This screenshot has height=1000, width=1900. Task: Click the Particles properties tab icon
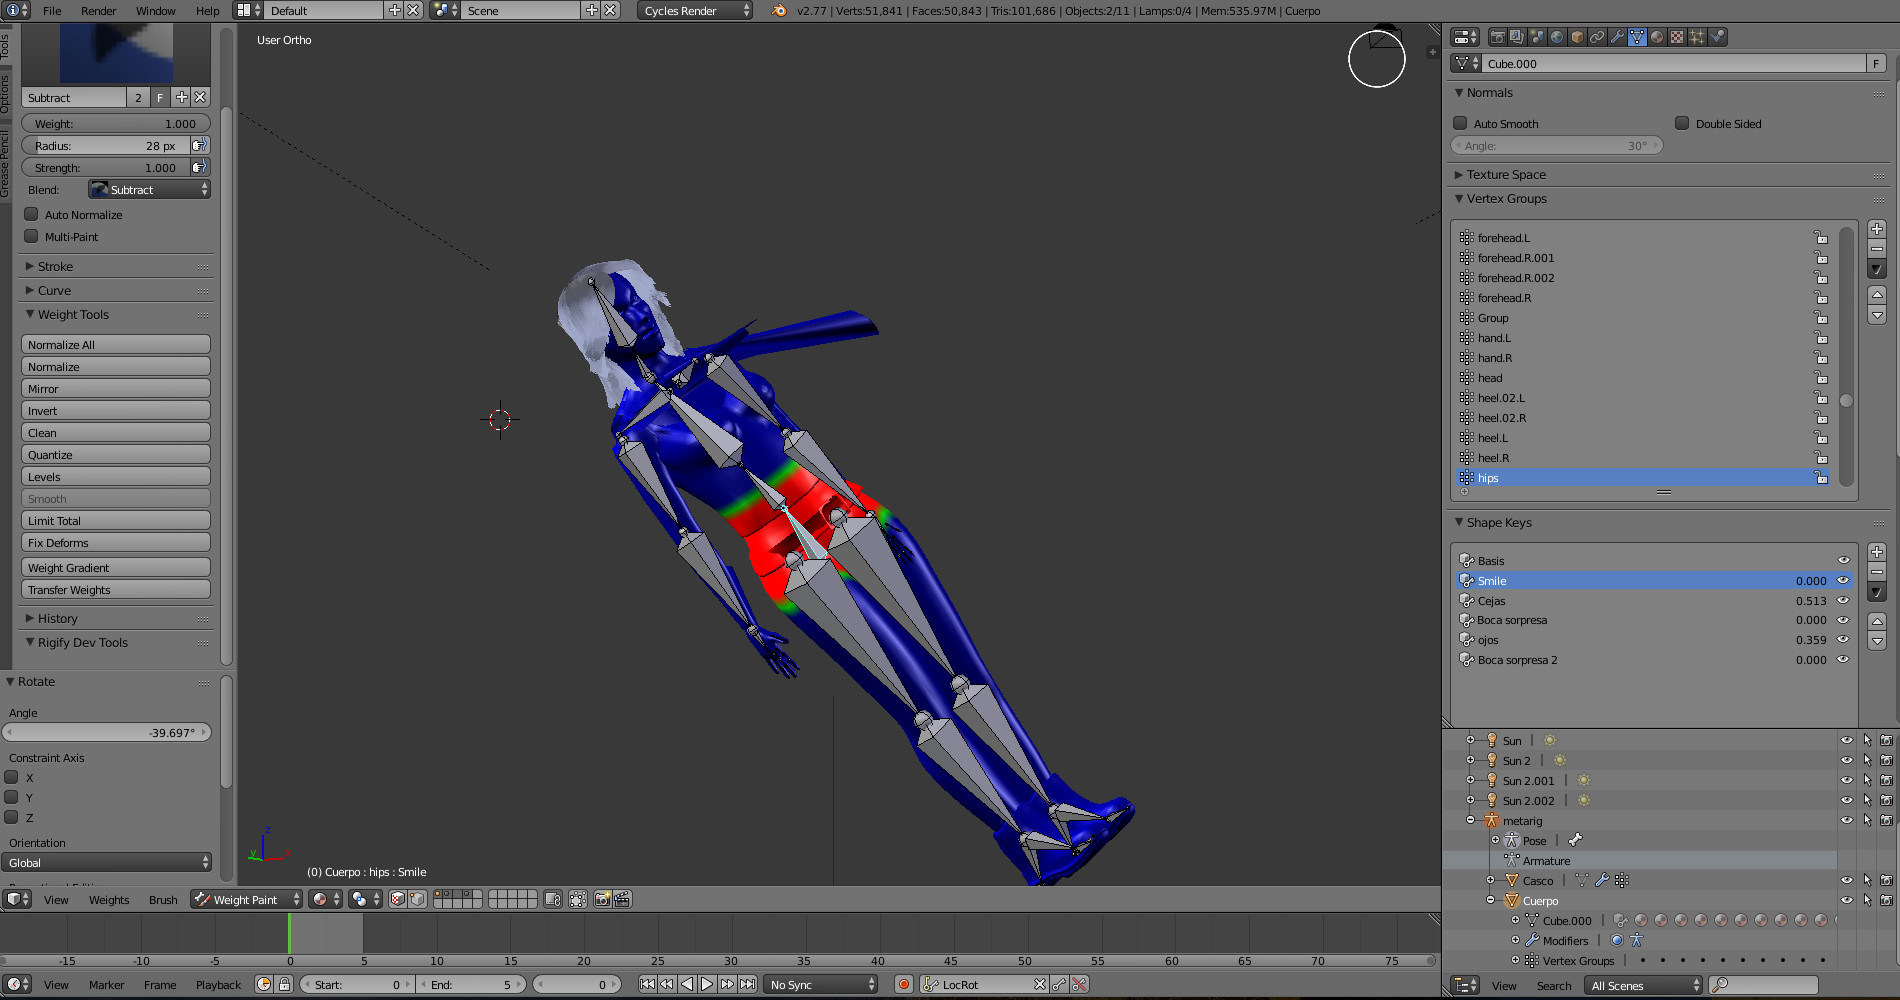coord(1697,37)
